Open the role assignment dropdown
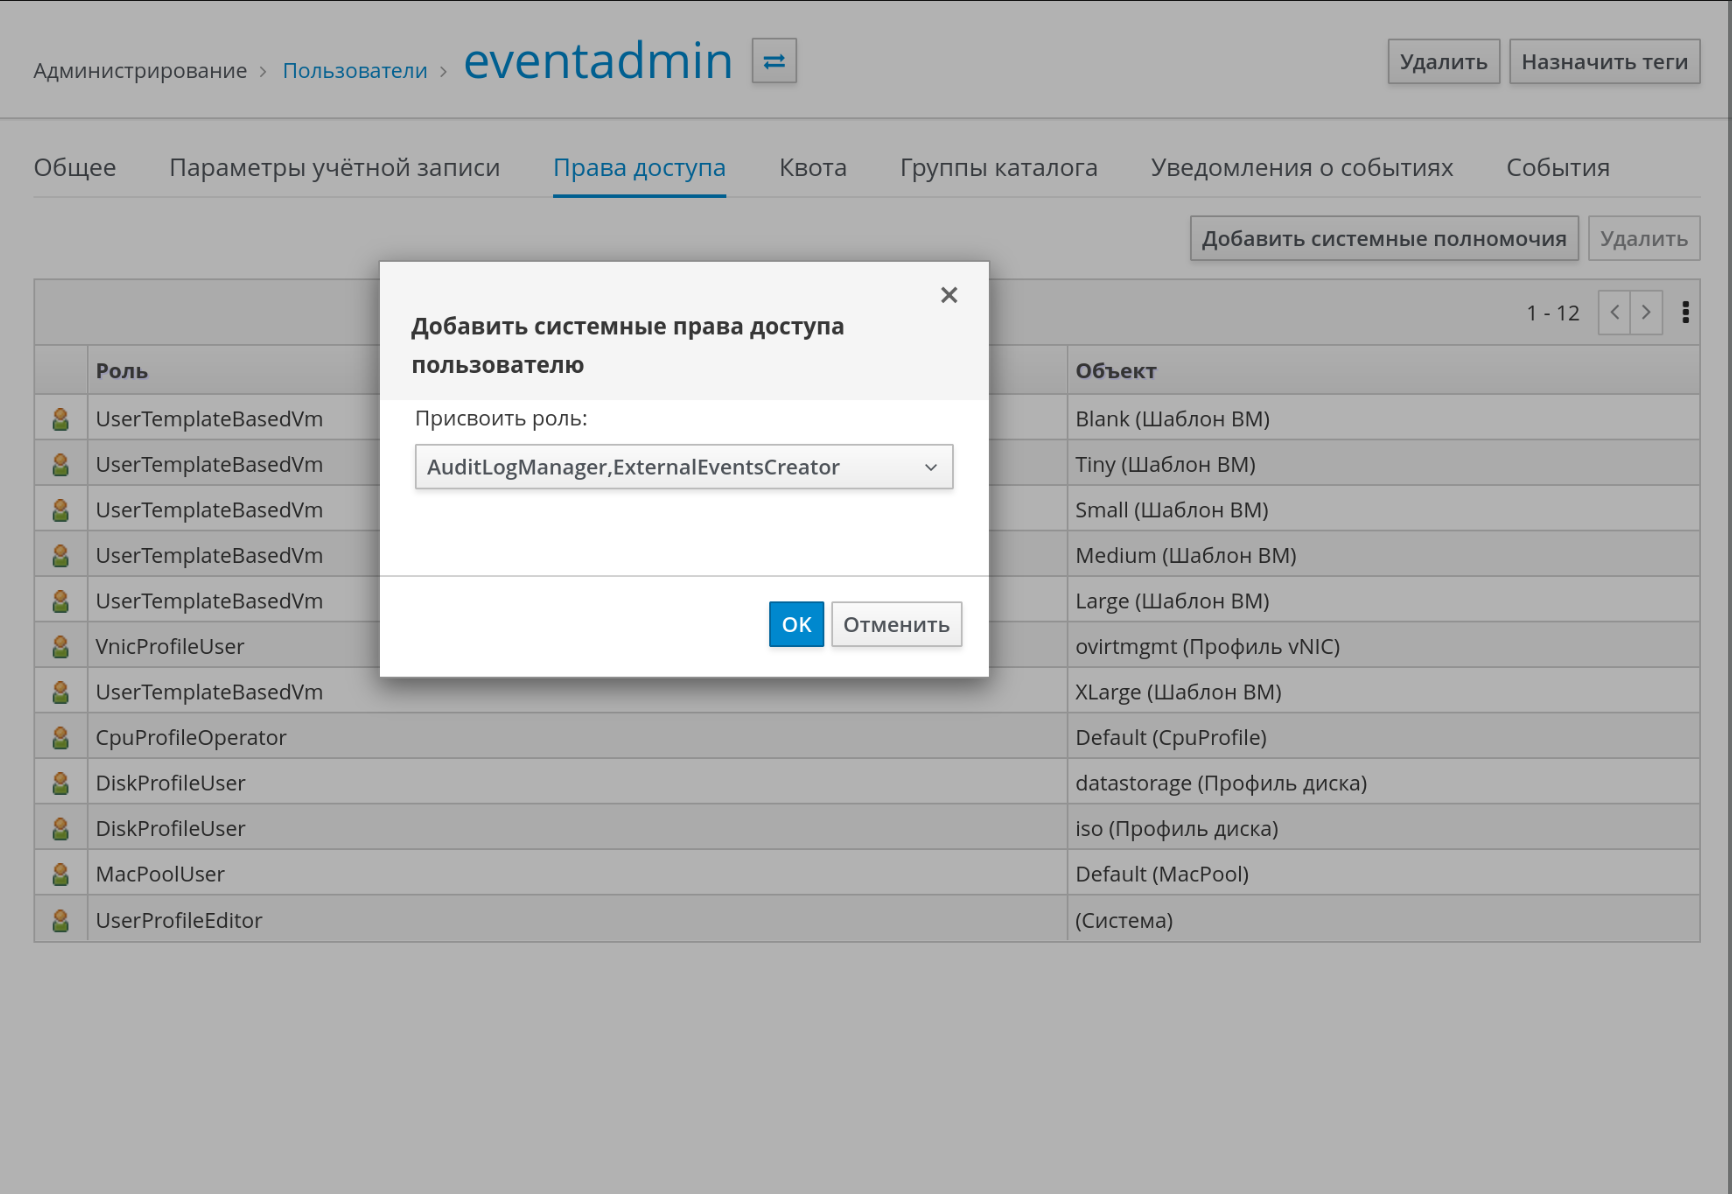The width and height of the screenshot is (1732, 1194). click(684, 467)
